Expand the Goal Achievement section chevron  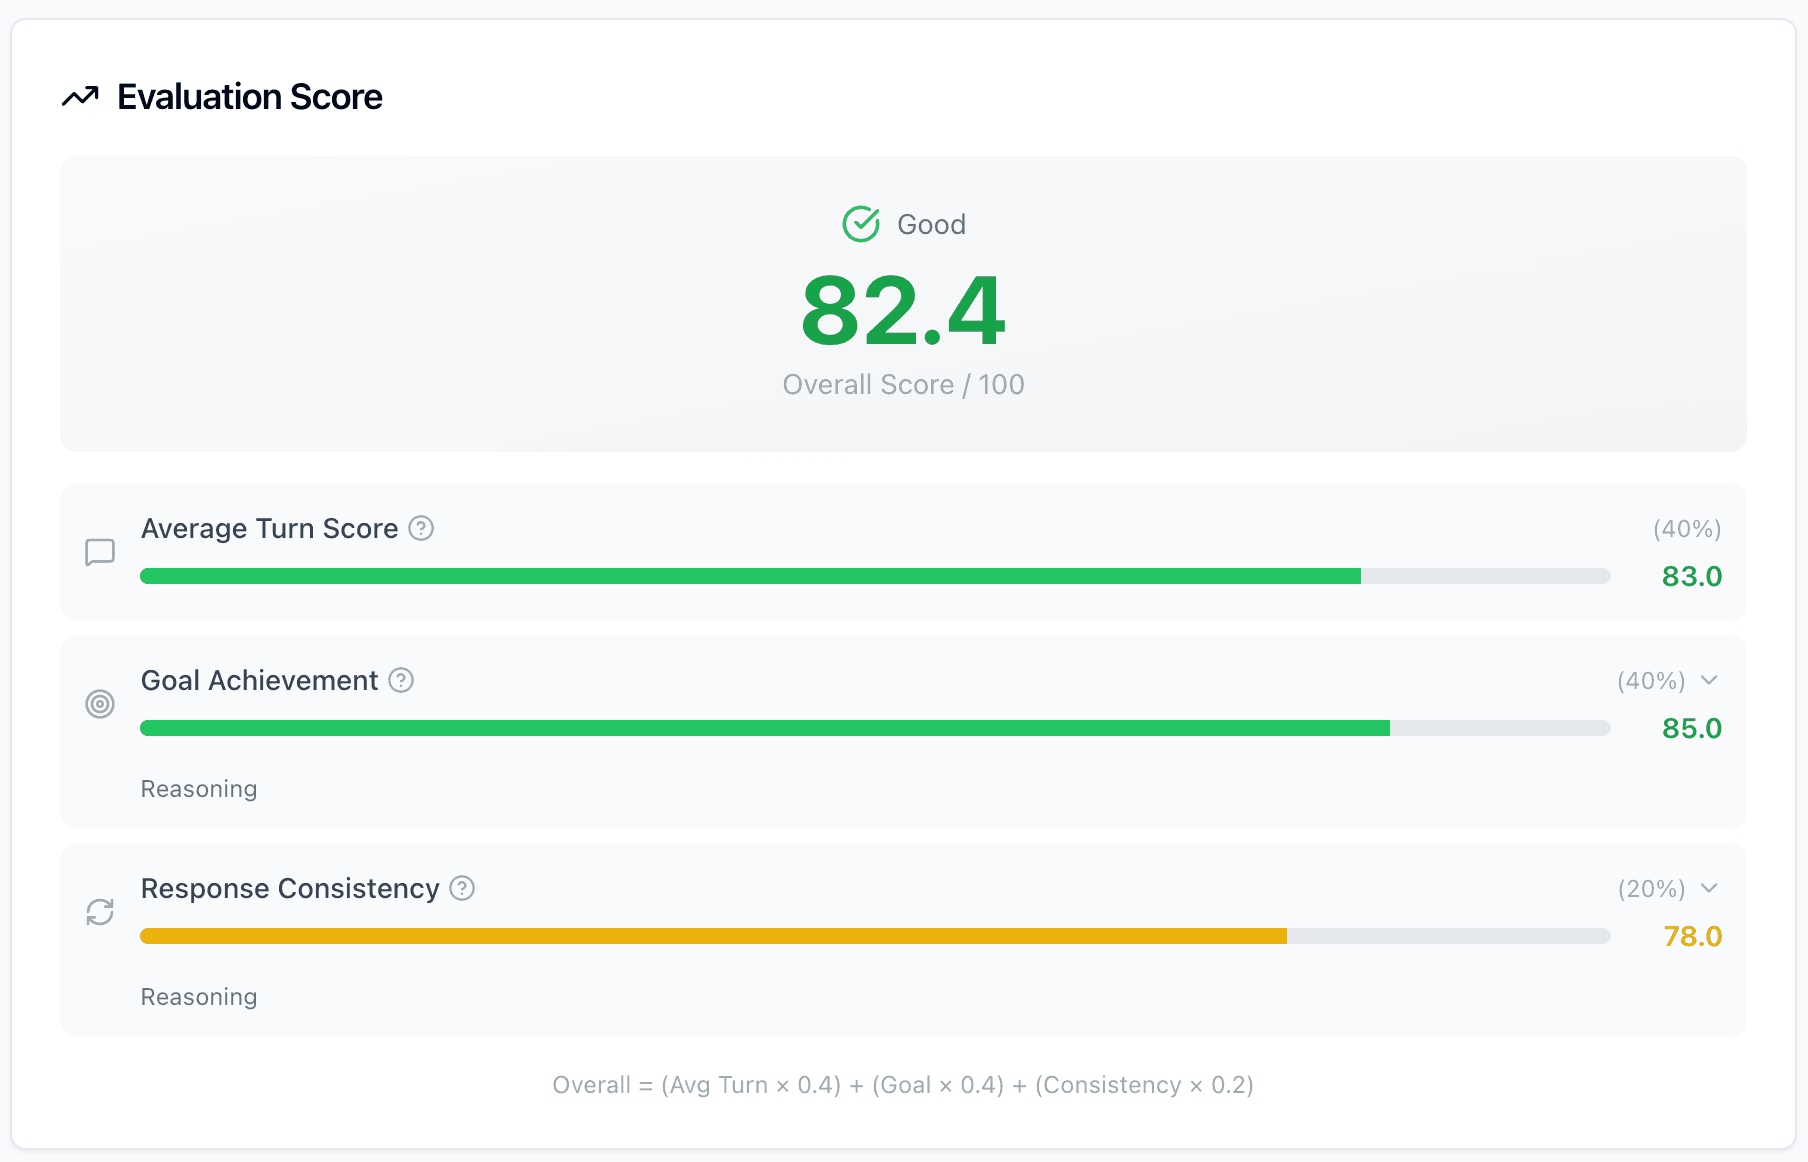[x=1709, y=680]
